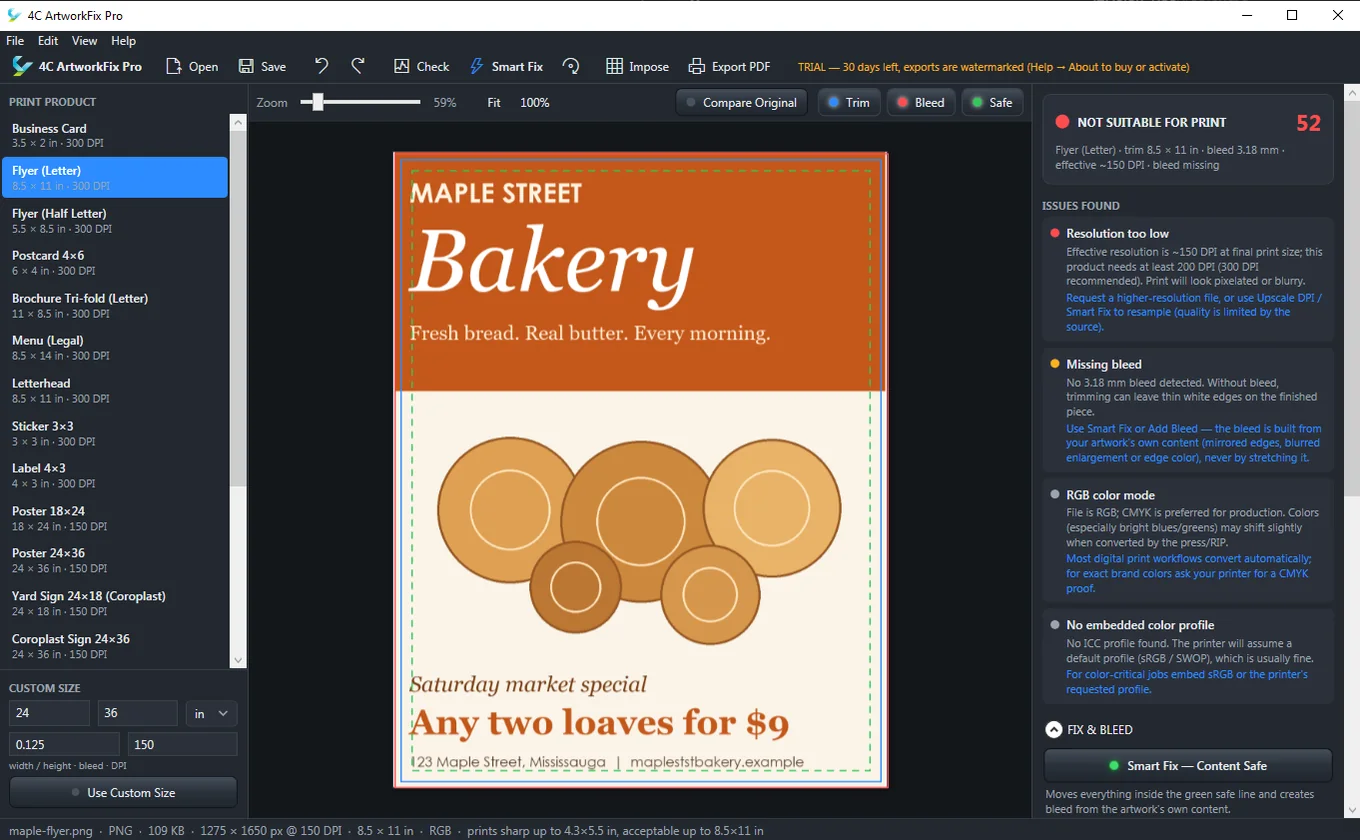Click Smart Fix — Content Safe button

pyautogui.click(x=1188, y=765)
